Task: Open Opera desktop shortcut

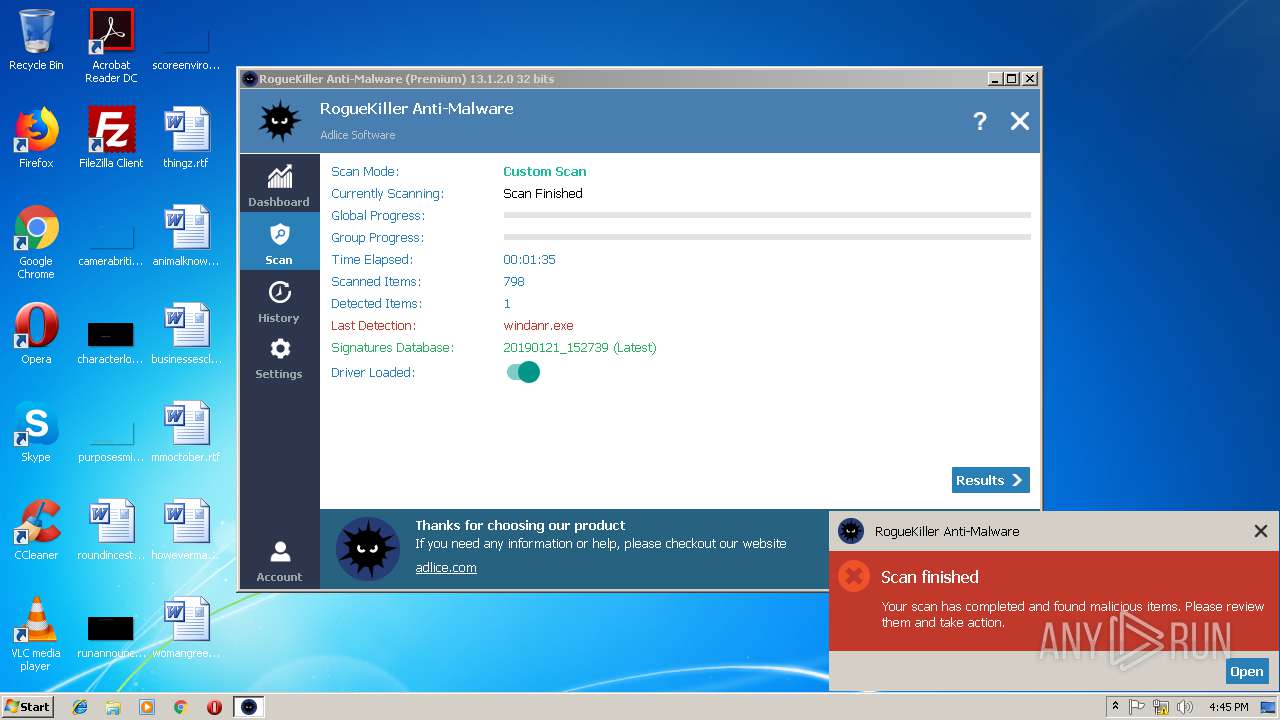Action: (36, 333)
